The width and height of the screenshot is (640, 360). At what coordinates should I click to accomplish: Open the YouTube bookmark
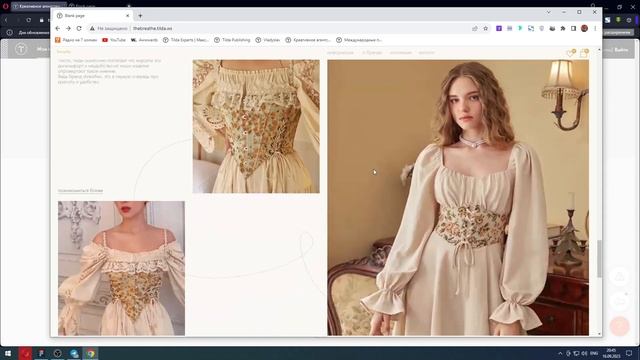(x=114, y=40)
